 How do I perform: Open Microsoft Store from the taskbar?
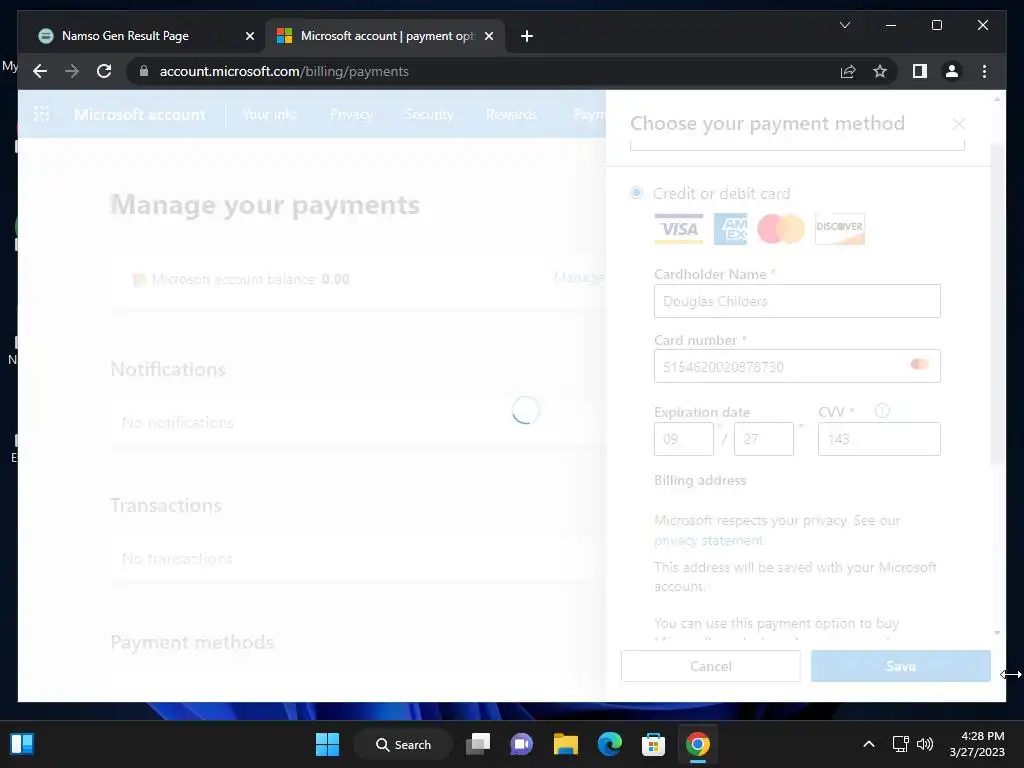point(653,744)
